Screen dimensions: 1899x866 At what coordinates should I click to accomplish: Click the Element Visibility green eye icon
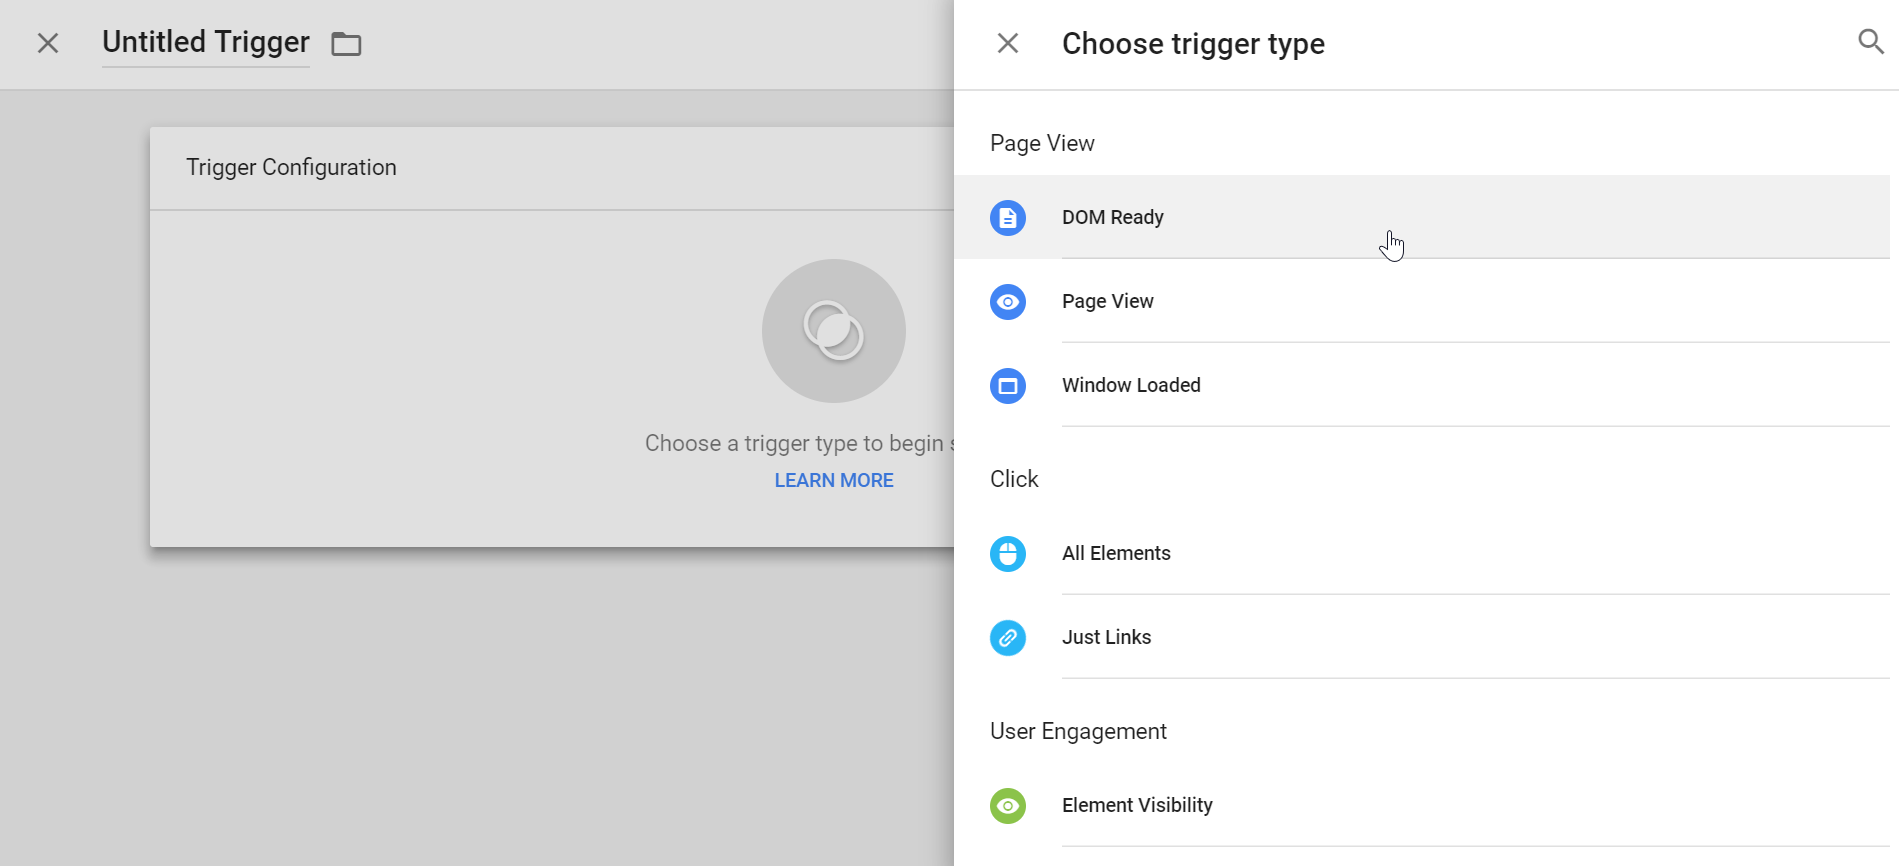coord(1007,805)
